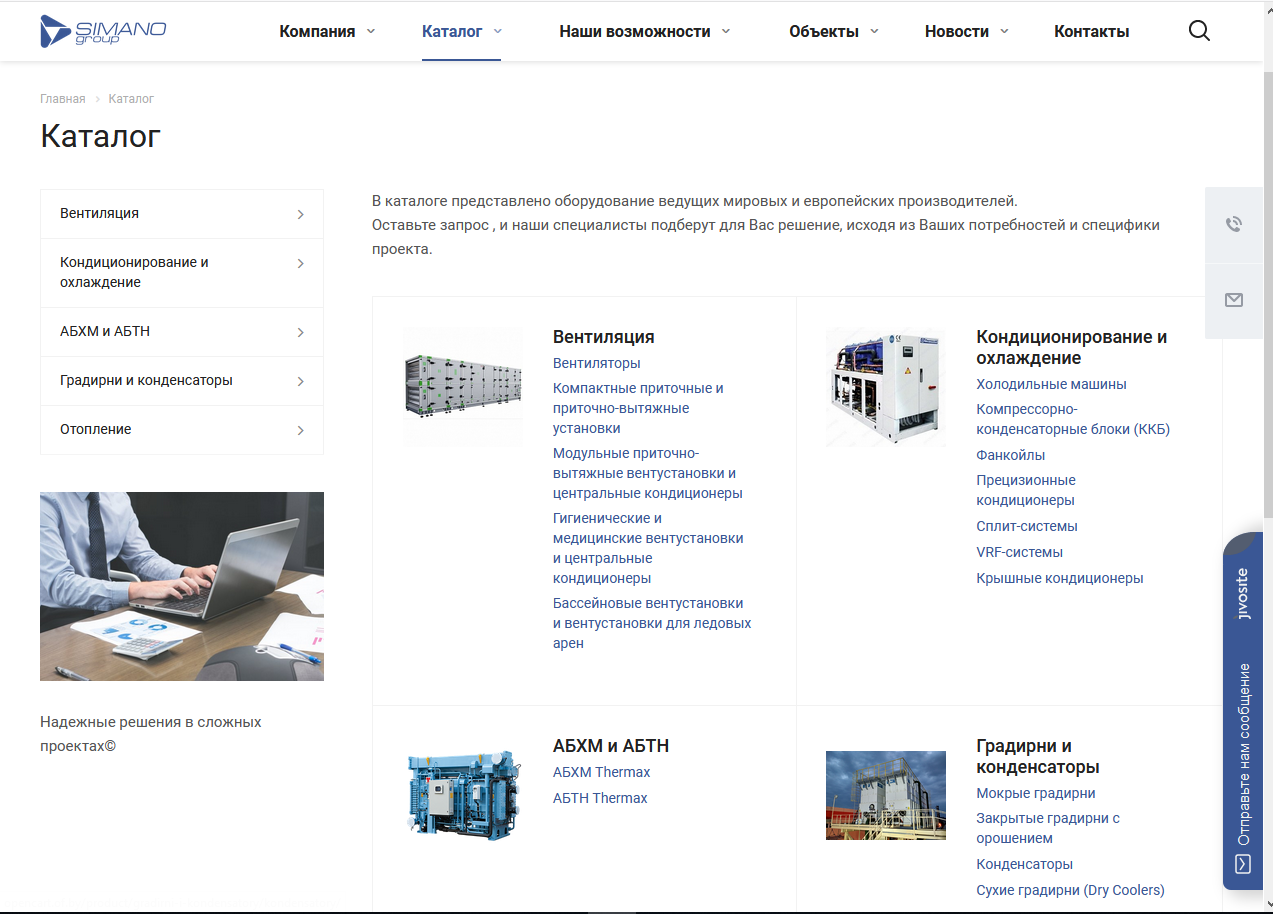The image size is (1273, 914).
Task: Go to the Контакты page
Action: click(1091, 31)
